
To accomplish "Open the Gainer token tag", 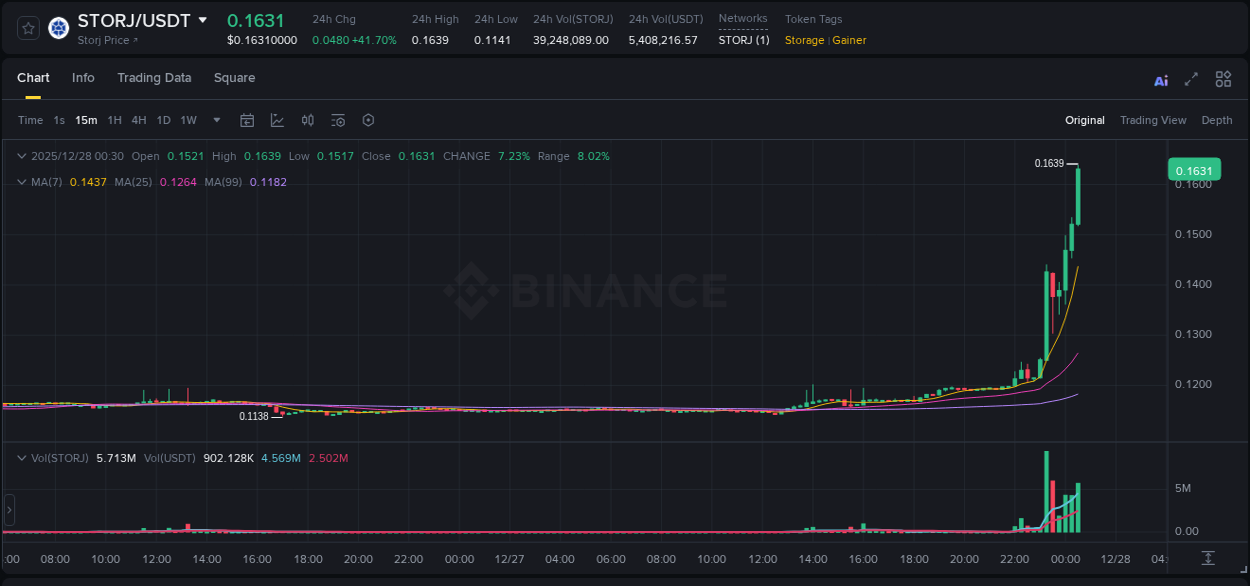I will click(x=848, y=41).
